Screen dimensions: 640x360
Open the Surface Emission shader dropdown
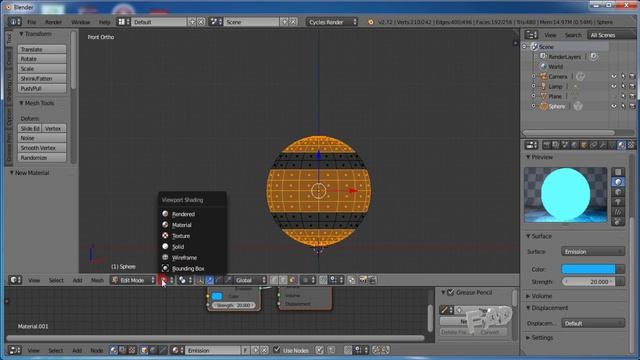[593, 252]
